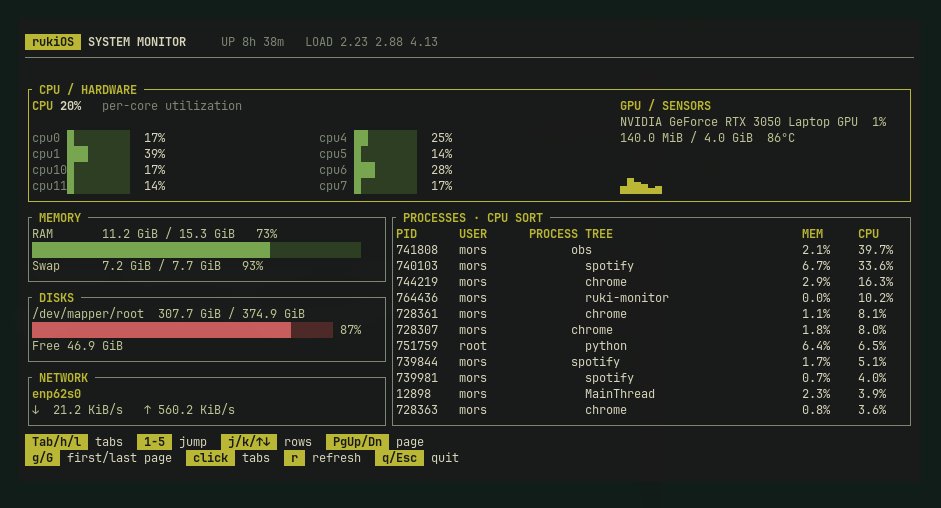941x508 pixels.
Task: Click the download arrow beside 21.2 KiB/s
Action: pos(36,410)
